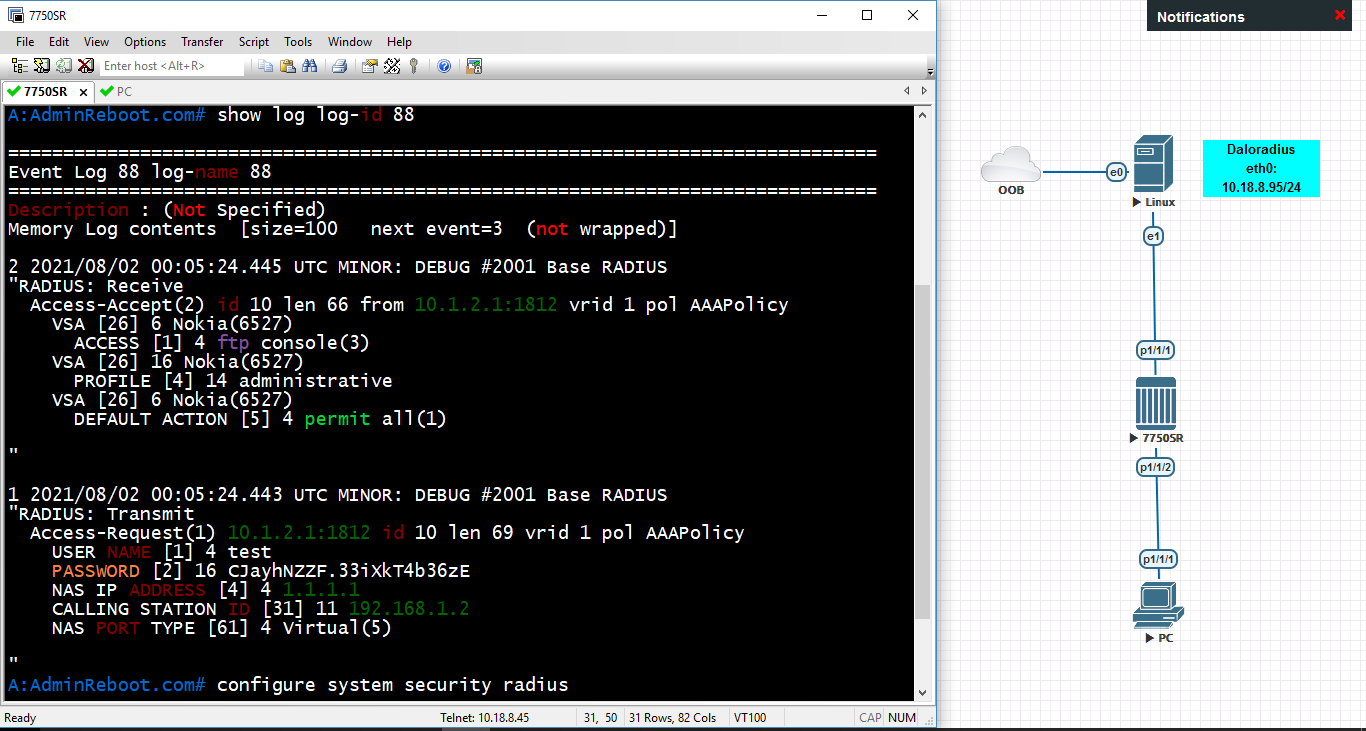Click the p1/1/1 label above PC node
The height and width of the screenshot is (731, 1366).
1158,558
